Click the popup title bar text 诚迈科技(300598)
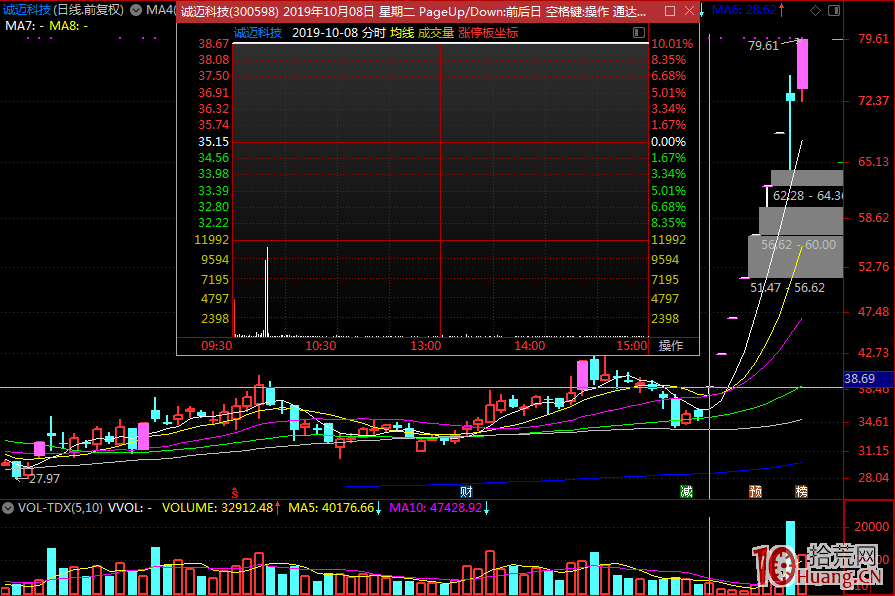The height and width of the screenshot is (596, 895). point(229,11)
